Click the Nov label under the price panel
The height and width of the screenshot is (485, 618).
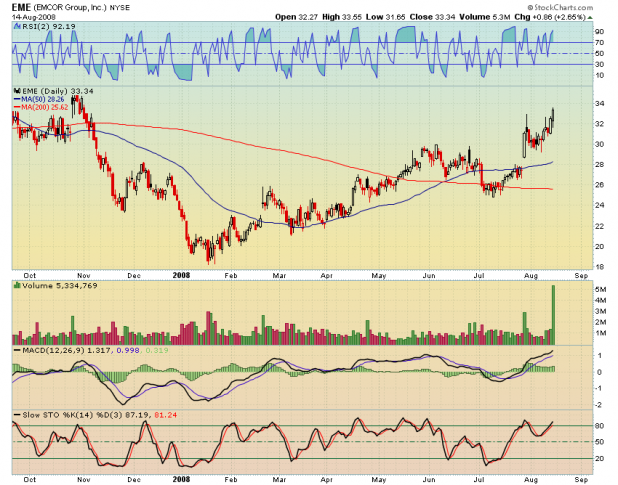(x=84, y=275)
